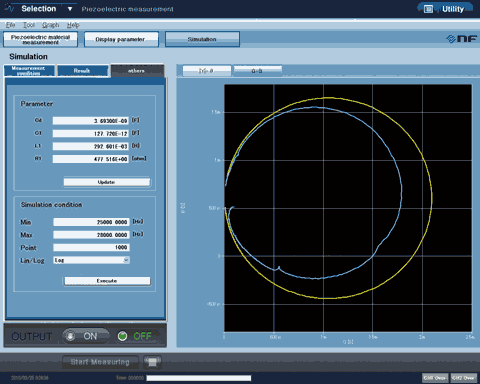The width and height of the screenshot is (480, 384).
Task: Click the NF logo
Action: coord(461,39)
